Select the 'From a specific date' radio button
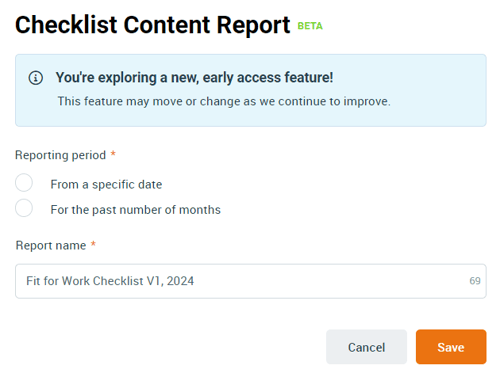The image size is (500, 373). [24, 182]
